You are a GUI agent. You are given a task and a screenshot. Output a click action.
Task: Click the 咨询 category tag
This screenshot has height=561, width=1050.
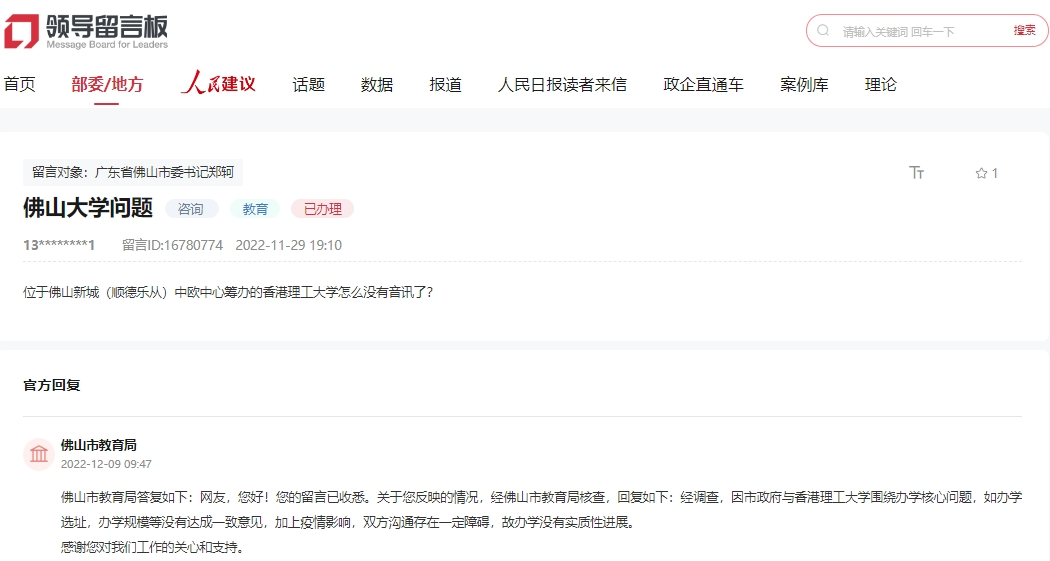(191, 209)
